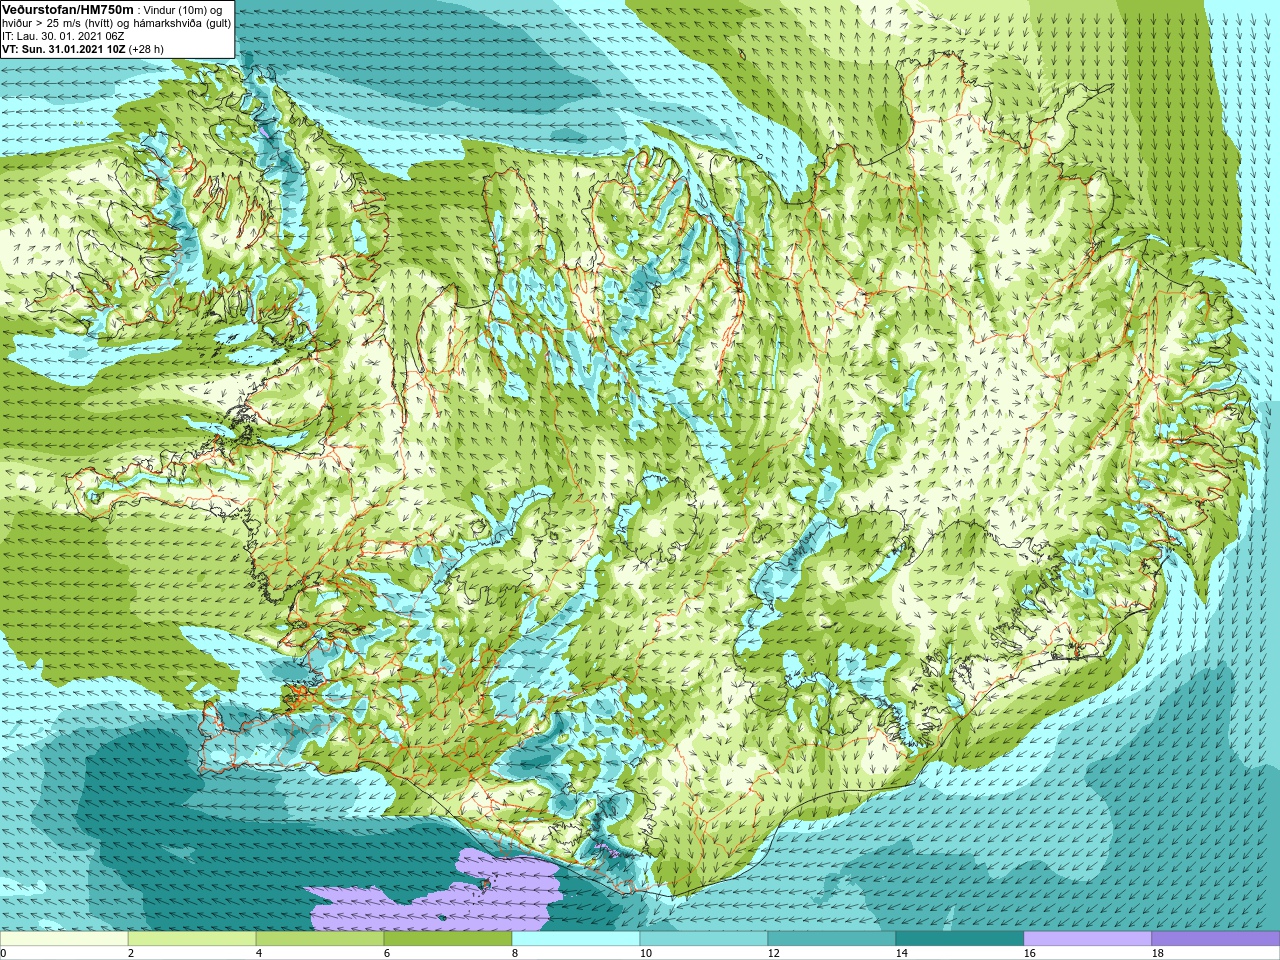The image size is (1280, 960).
Task: Click the light green 2–4 m/s legend swatch
Action: 192,939
